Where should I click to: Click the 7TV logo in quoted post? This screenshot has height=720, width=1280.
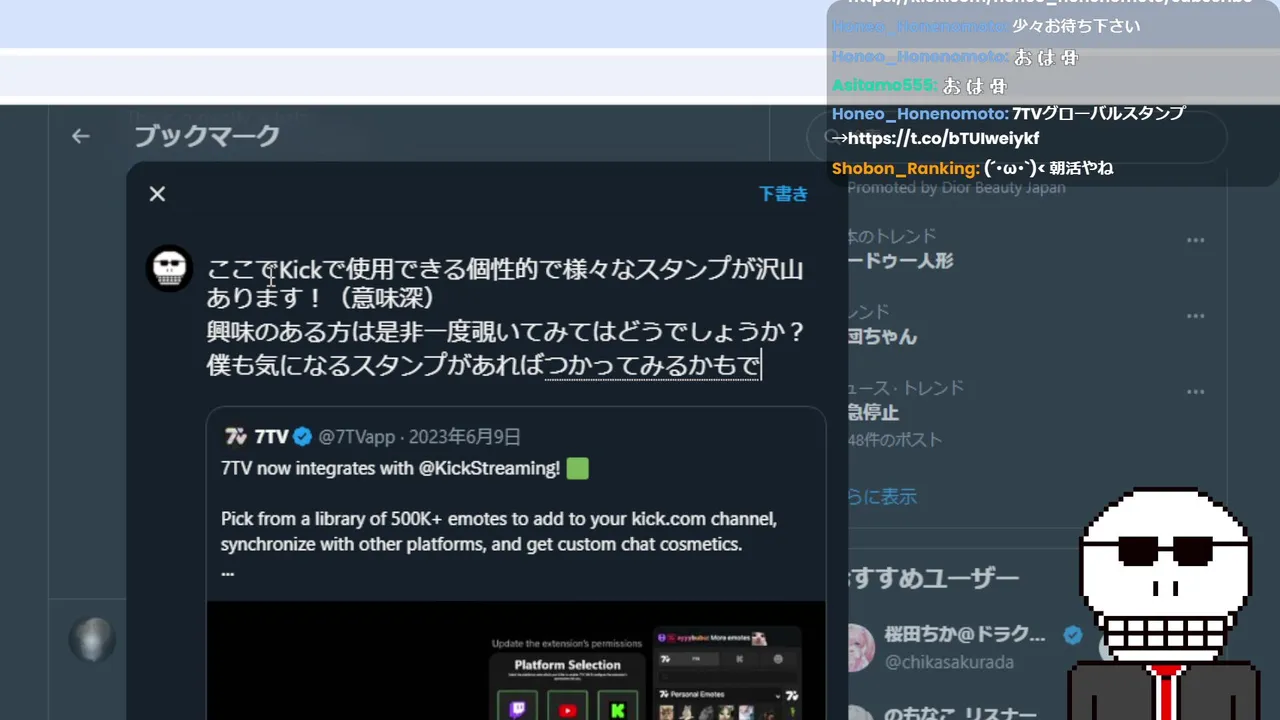point(236,437)
